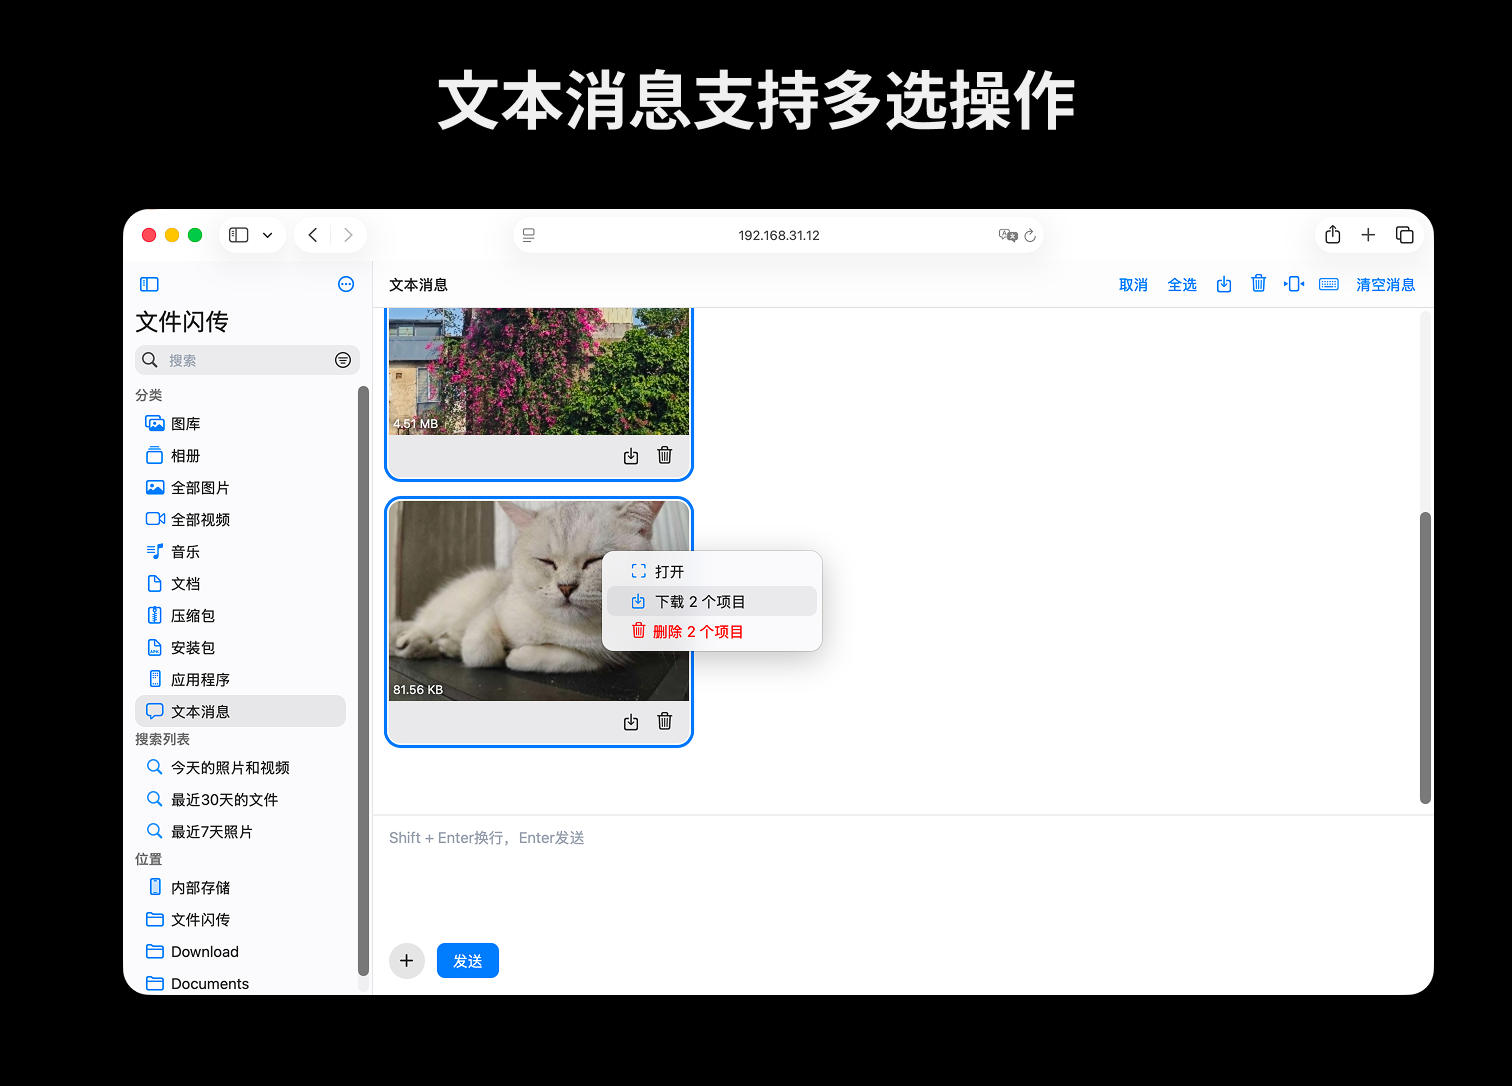Screen dimensions: 1512x1086
Task: Toggle the app sidebar panel icon
Action: [150, 285]
